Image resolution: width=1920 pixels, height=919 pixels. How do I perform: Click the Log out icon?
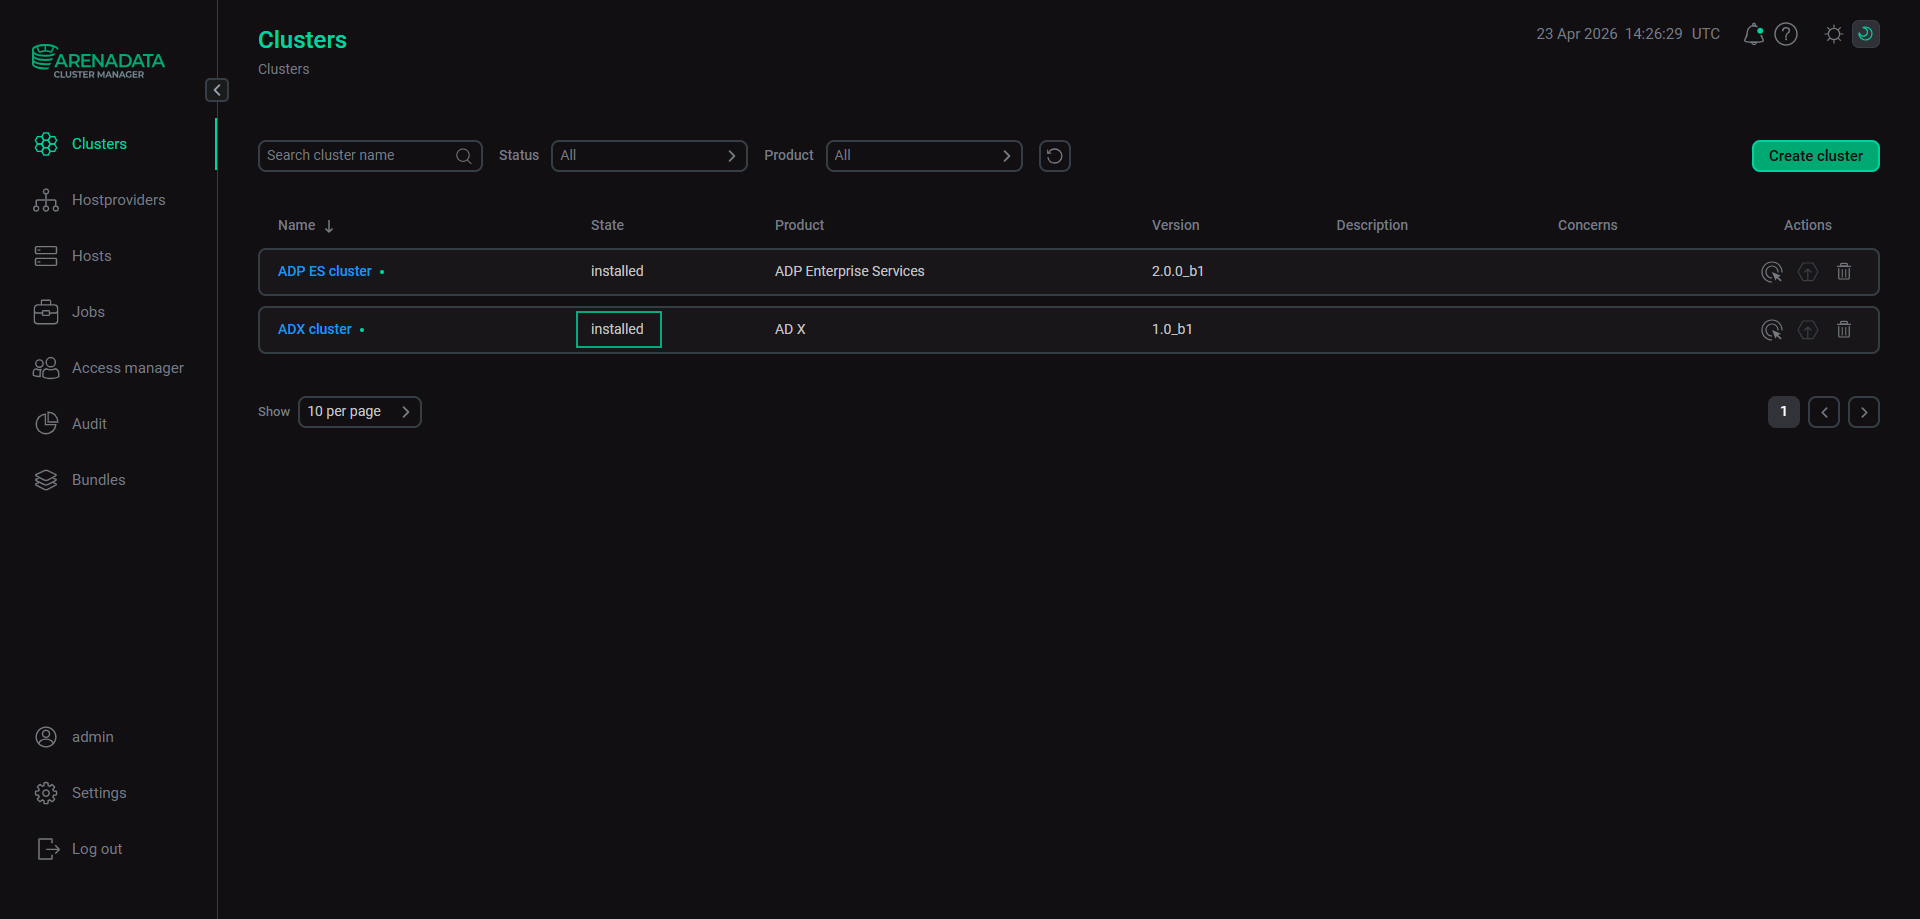pos(48,849)
